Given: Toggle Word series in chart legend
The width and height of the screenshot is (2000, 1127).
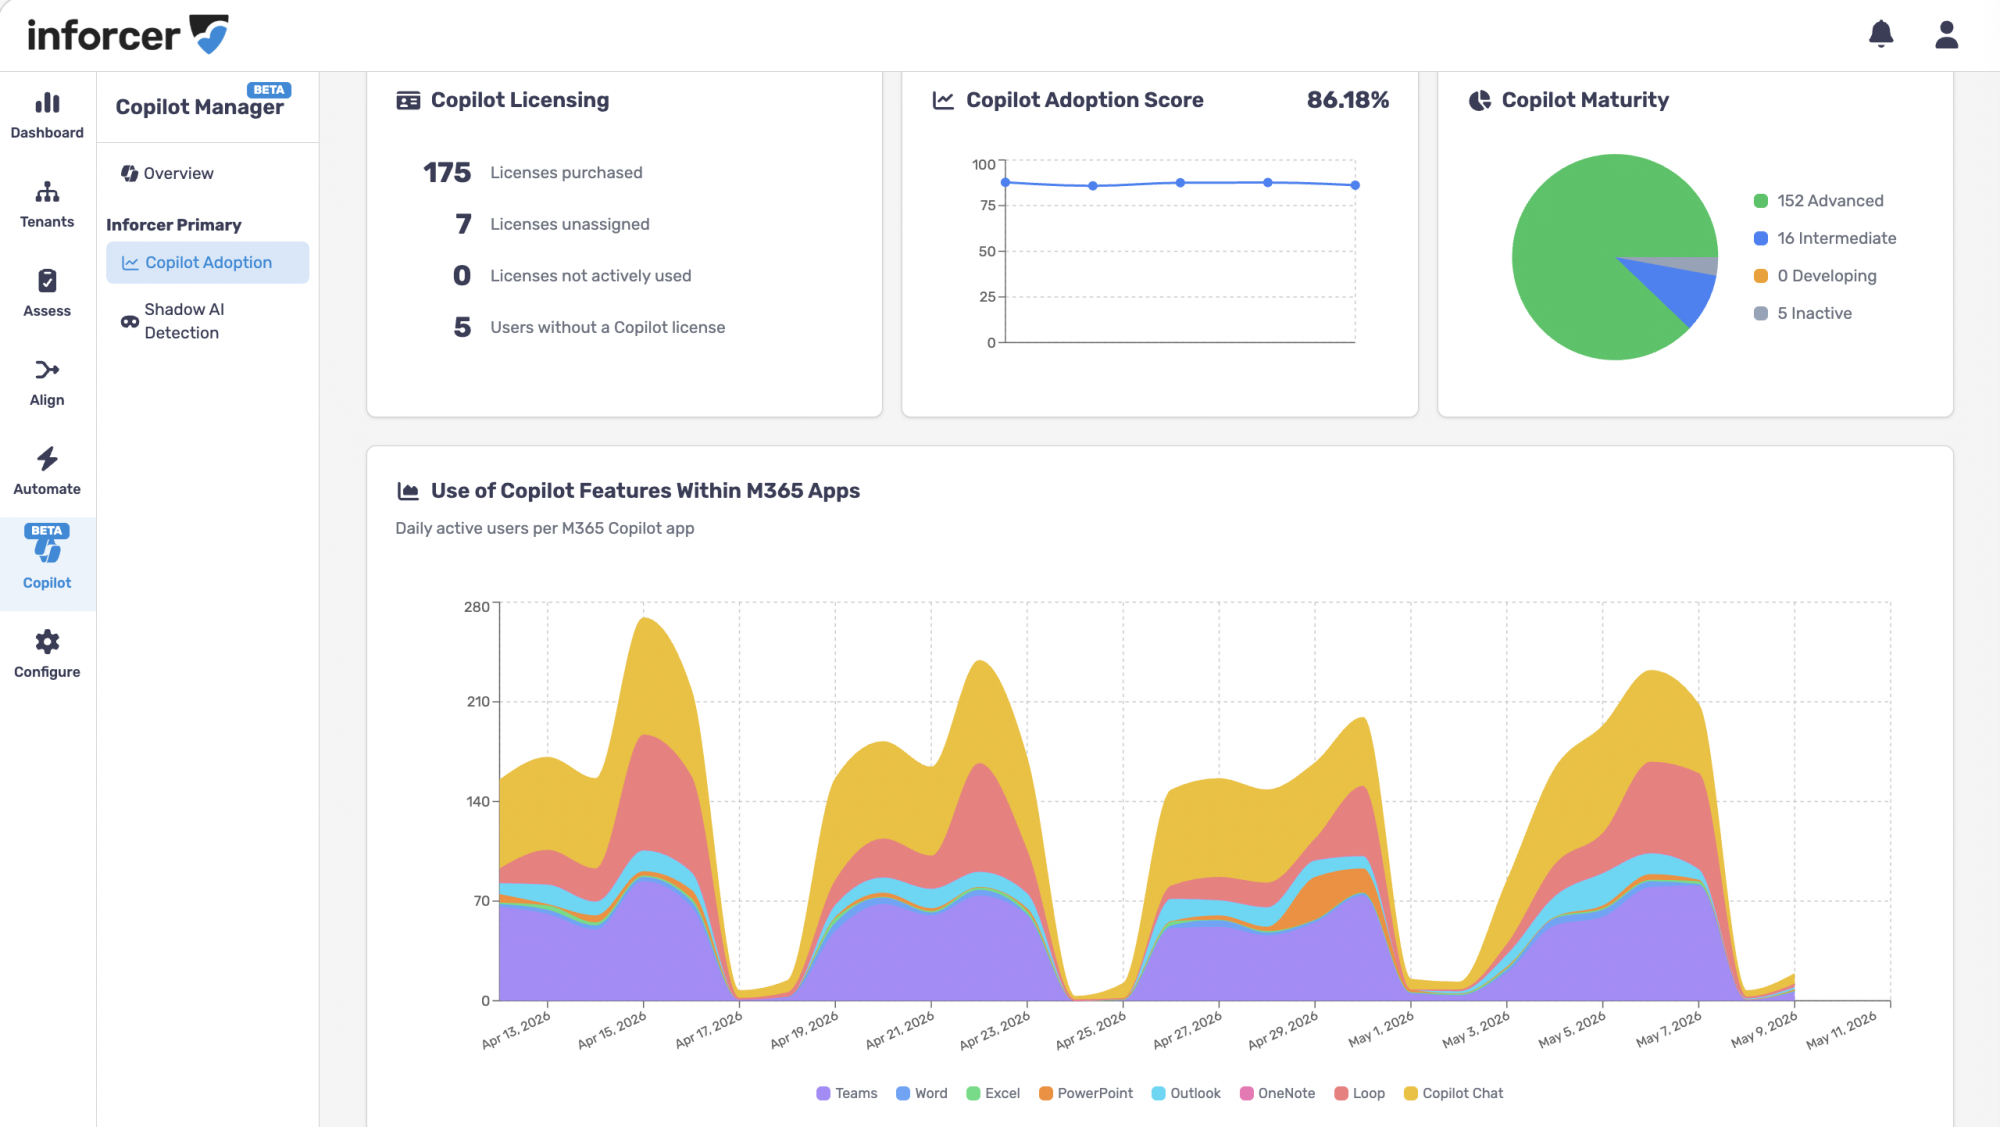Looking at the screenshot, I should coord(922,1093).
